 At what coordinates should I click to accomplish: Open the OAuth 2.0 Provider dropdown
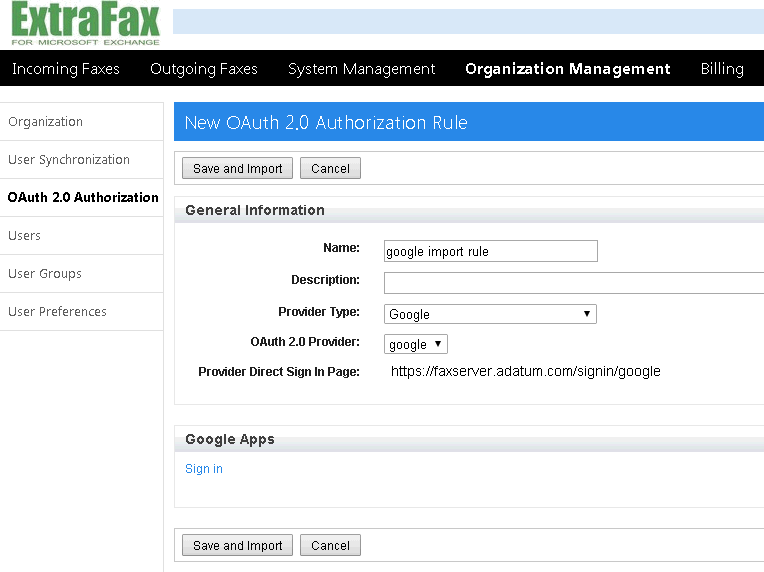[x=416, y=344]
